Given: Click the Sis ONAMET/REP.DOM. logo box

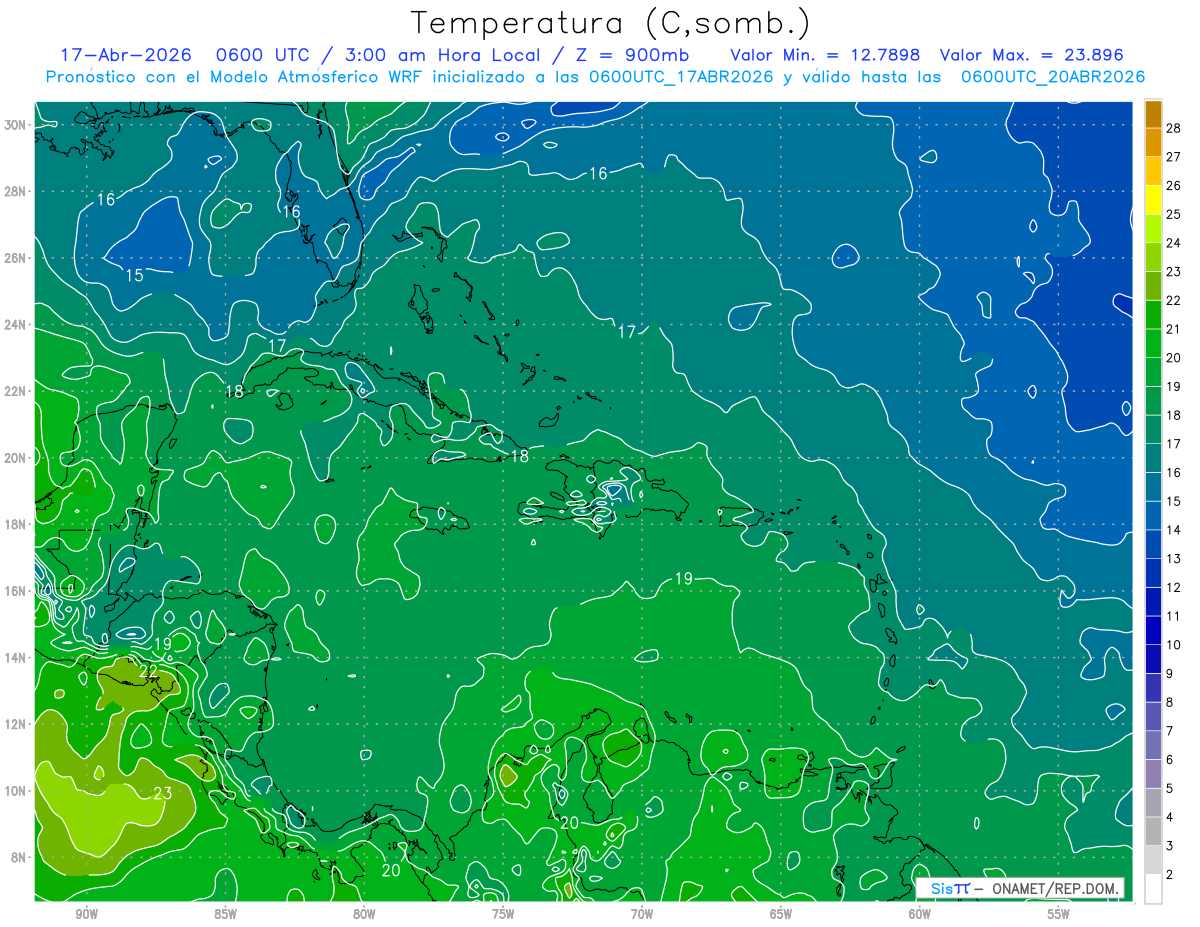Looking at the screenshot, I should click(x=1020, y=888).
